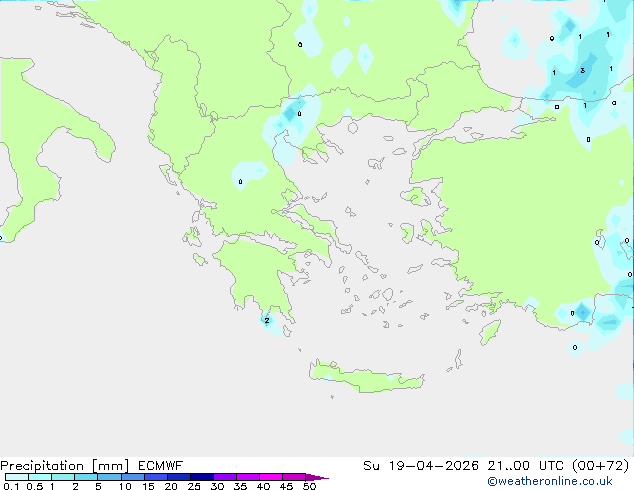Screen dimensions: 634x490
Task: Click the '2' value label on southern Peloponnese
Action: coord(266,321)
